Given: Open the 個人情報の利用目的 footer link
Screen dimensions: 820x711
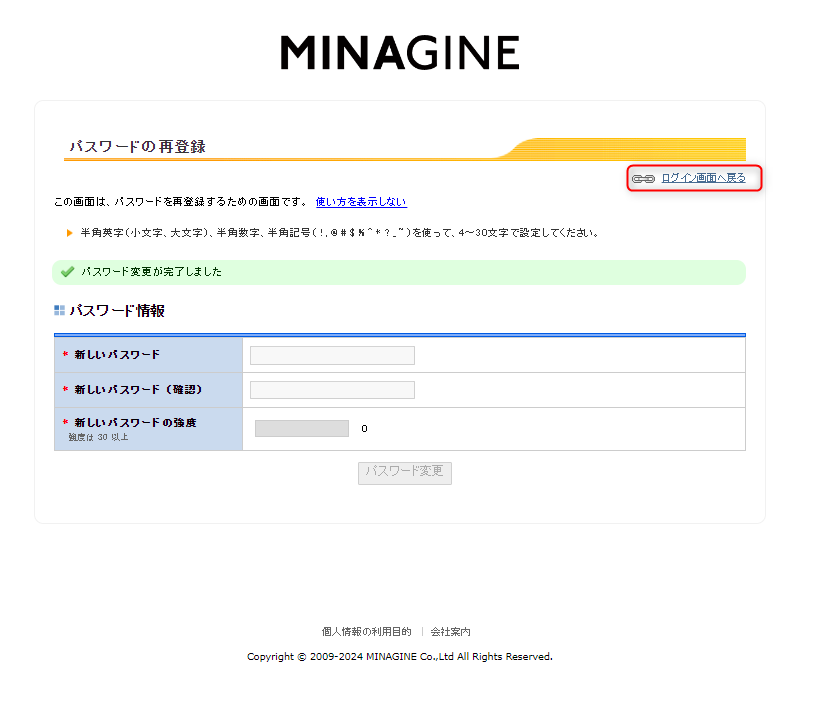Looking at the screenshot, I should click(367, 632).
